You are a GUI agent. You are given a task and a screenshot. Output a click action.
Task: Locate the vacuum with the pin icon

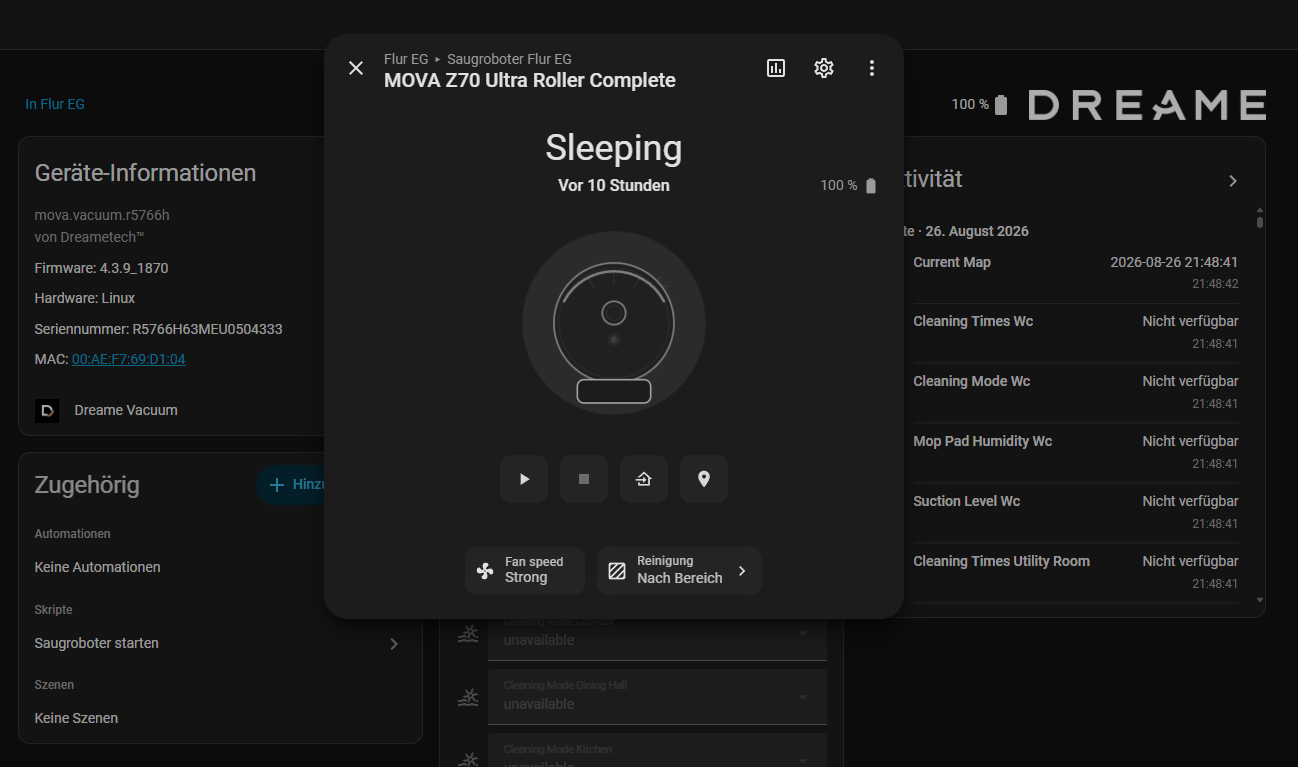tap(704, 479)
